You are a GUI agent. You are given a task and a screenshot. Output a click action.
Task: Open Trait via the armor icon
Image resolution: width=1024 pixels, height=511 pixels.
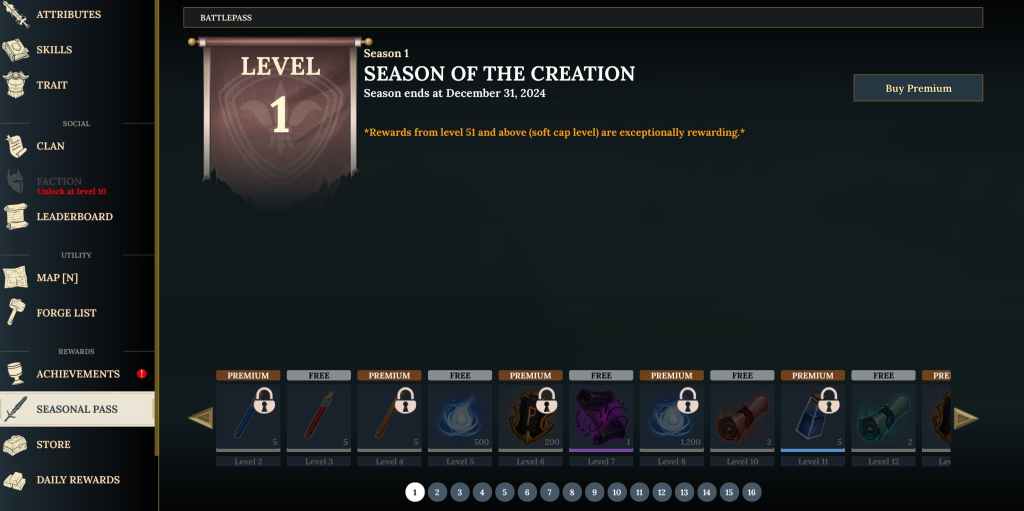click(x=16, y=85)
